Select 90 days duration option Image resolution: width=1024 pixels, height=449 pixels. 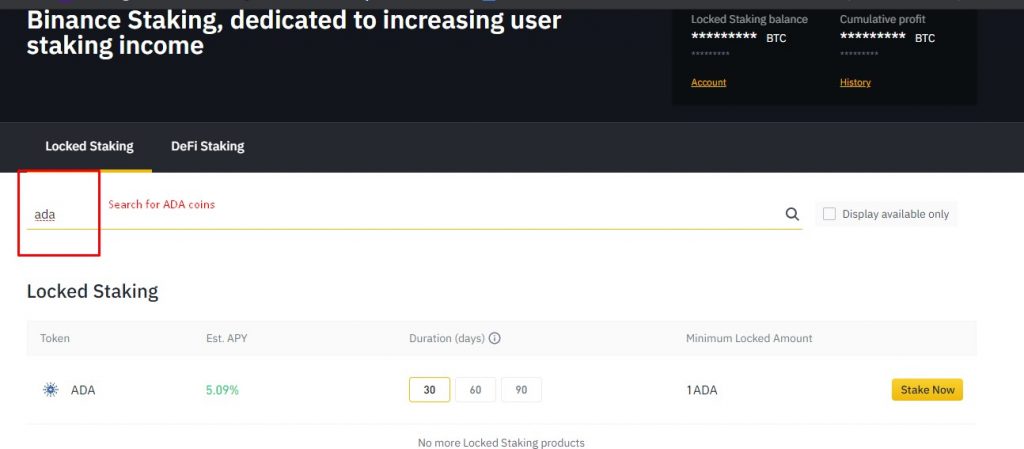[x=521, y=390]
